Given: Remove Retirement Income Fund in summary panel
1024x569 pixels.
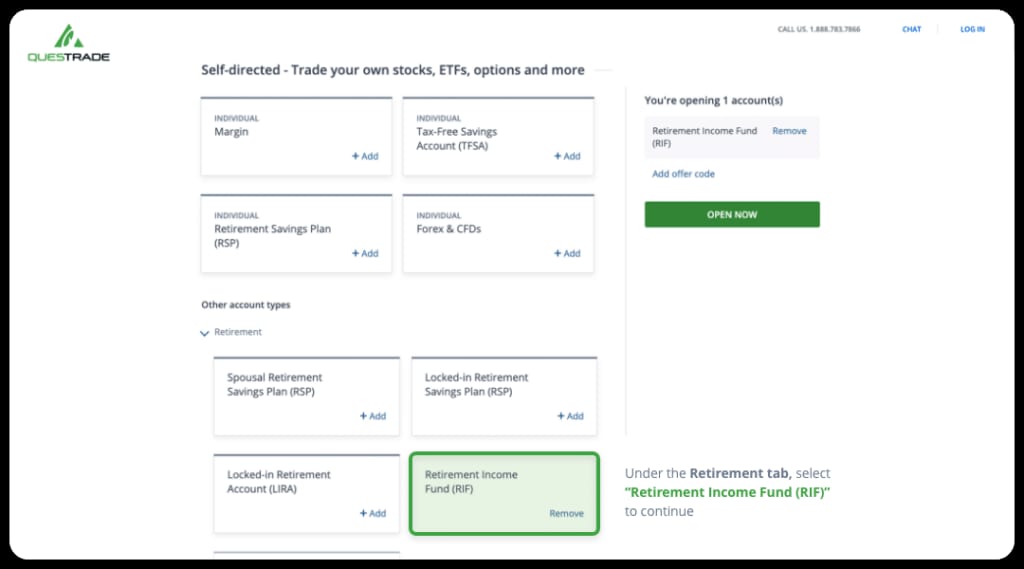Looking at the screenshot, I should (789, 131).
